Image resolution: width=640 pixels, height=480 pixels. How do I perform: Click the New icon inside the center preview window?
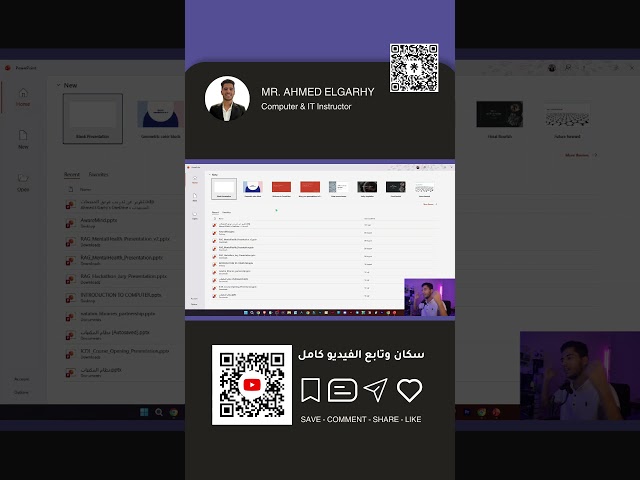pyautogui.click(x=195, y=196)
